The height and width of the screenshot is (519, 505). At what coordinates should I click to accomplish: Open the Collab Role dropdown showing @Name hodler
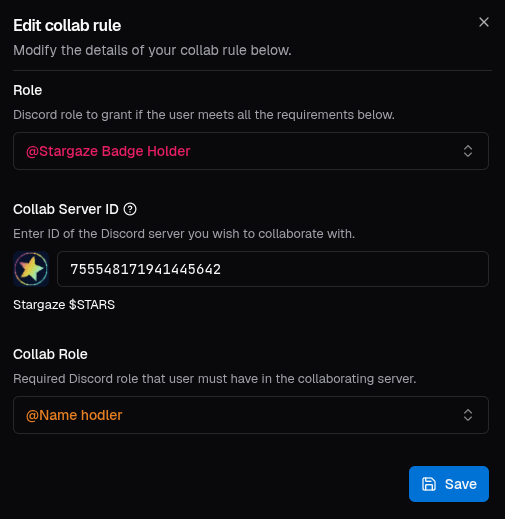point(251,415)
